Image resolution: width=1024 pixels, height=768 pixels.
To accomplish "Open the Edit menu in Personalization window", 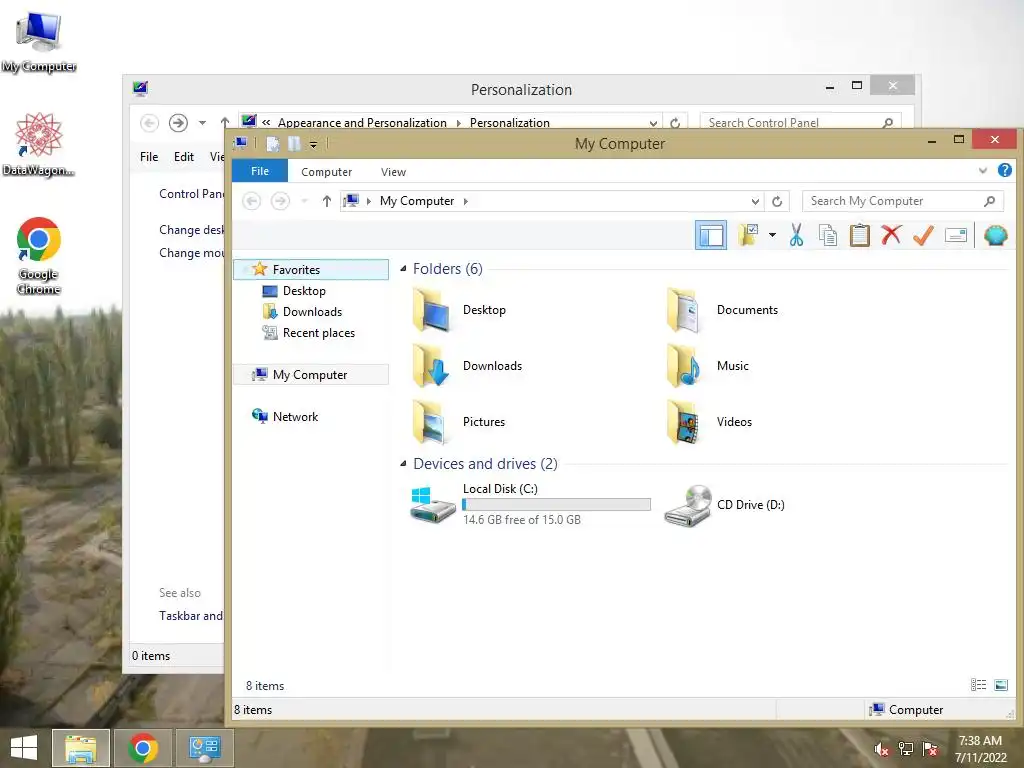I will pyautogui.click(x=184, y=157).
